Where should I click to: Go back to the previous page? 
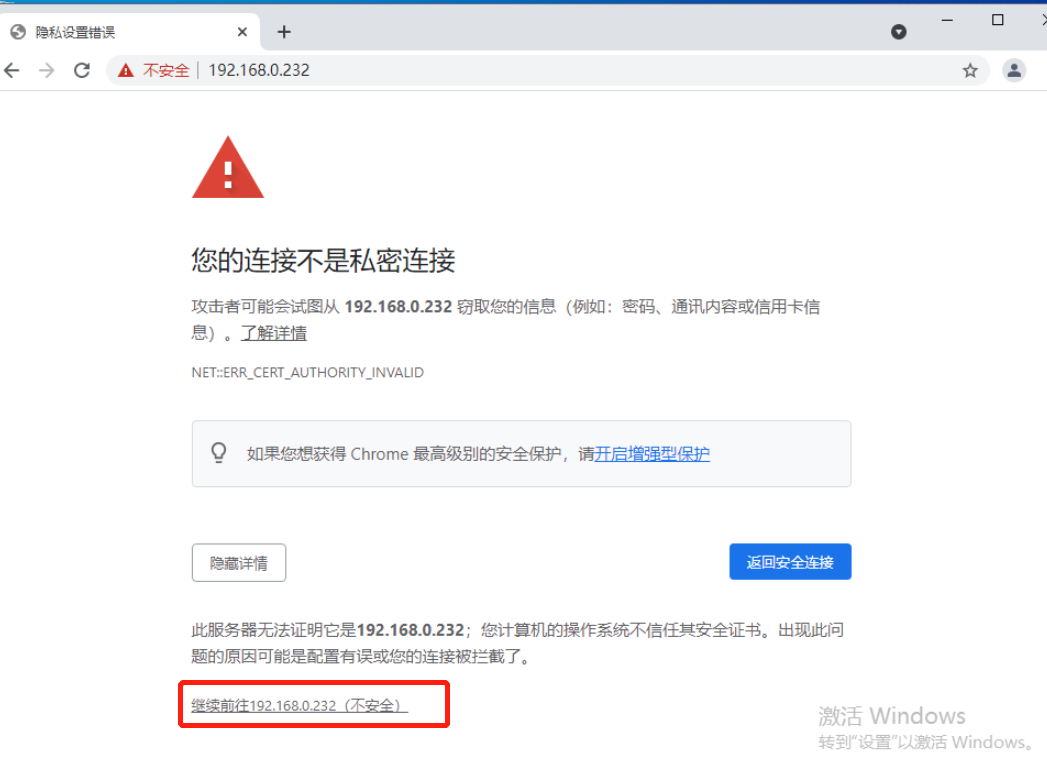pyautogui.click(x=11, y=70)
